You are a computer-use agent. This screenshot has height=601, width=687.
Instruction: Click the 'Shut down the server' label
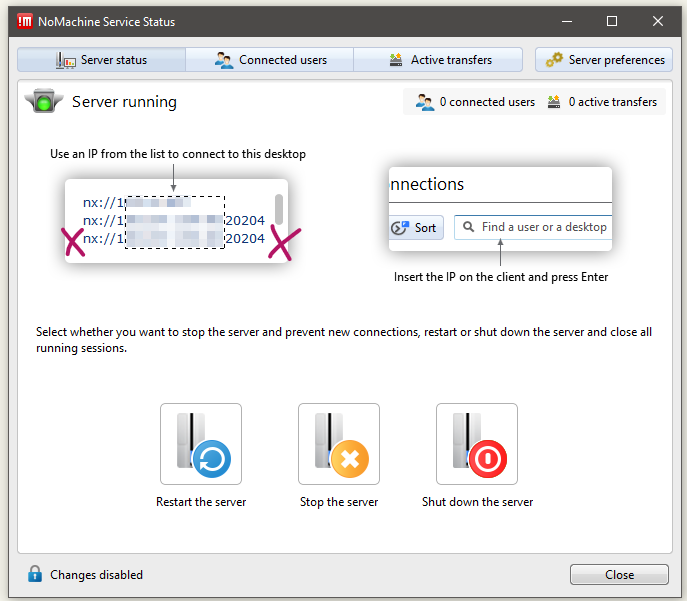point(477,502)
